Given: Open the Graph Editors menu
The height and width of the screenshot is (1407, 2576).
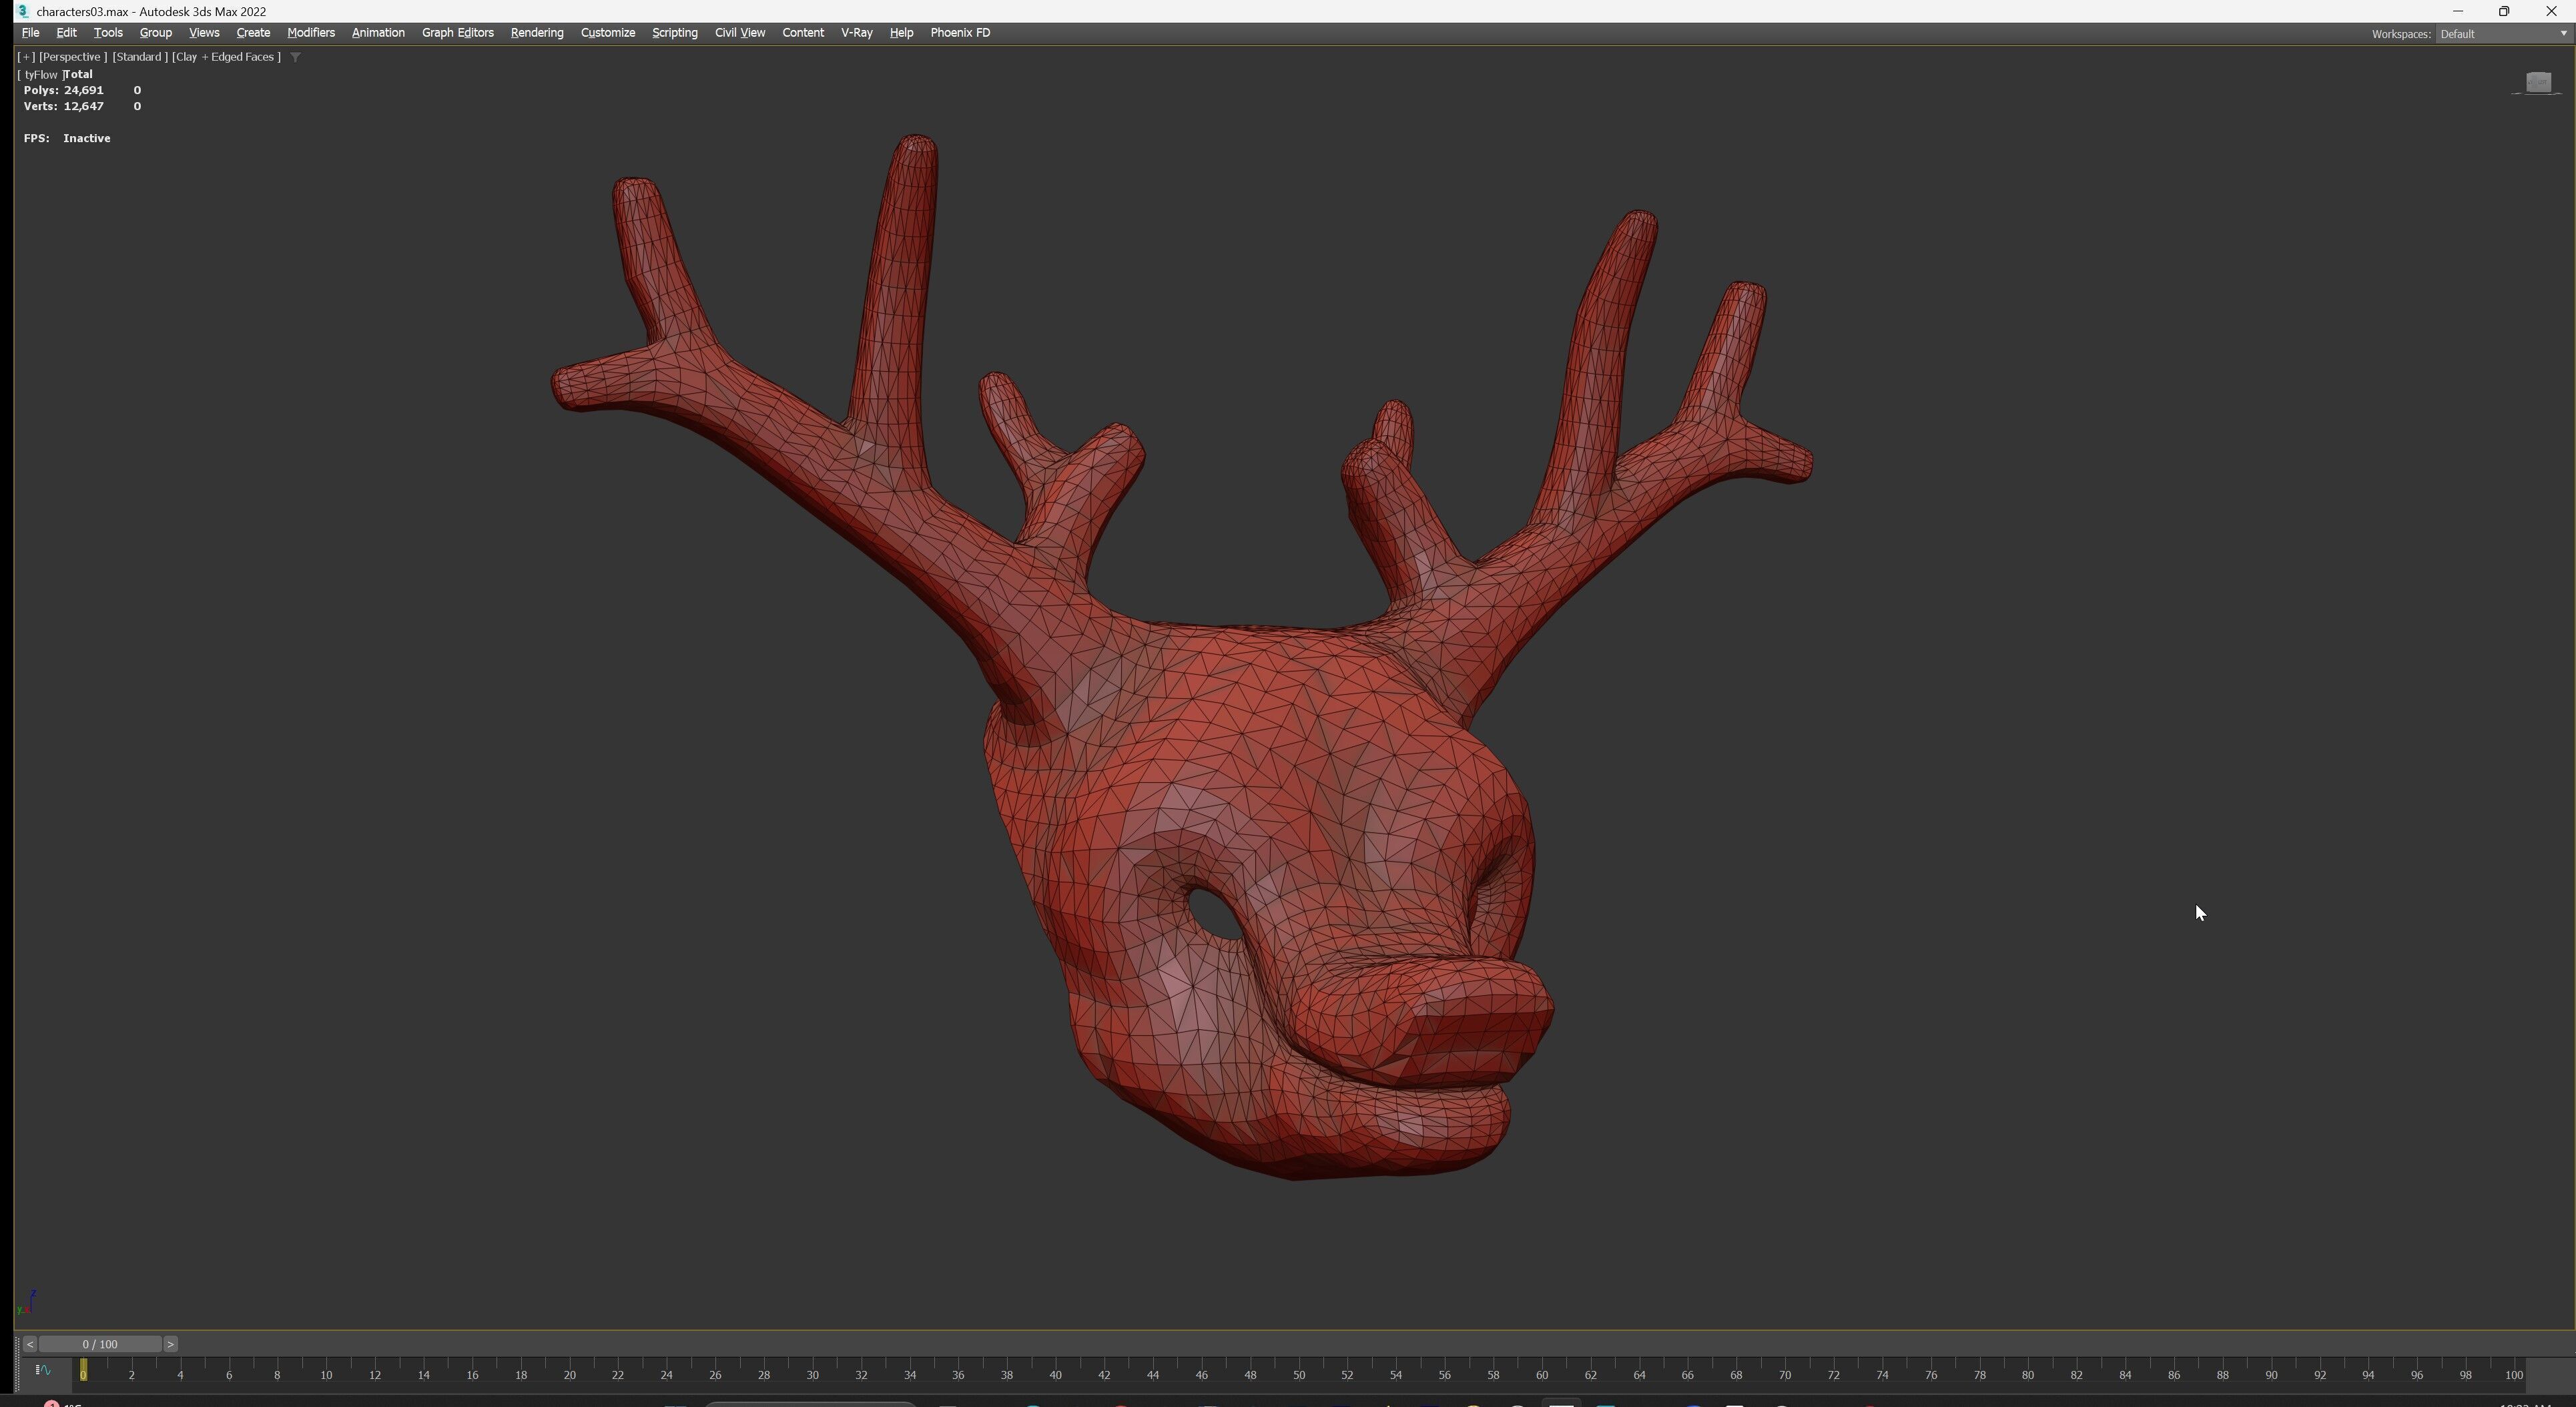Looking at the screenshot, I should click(x=457, y=33).
